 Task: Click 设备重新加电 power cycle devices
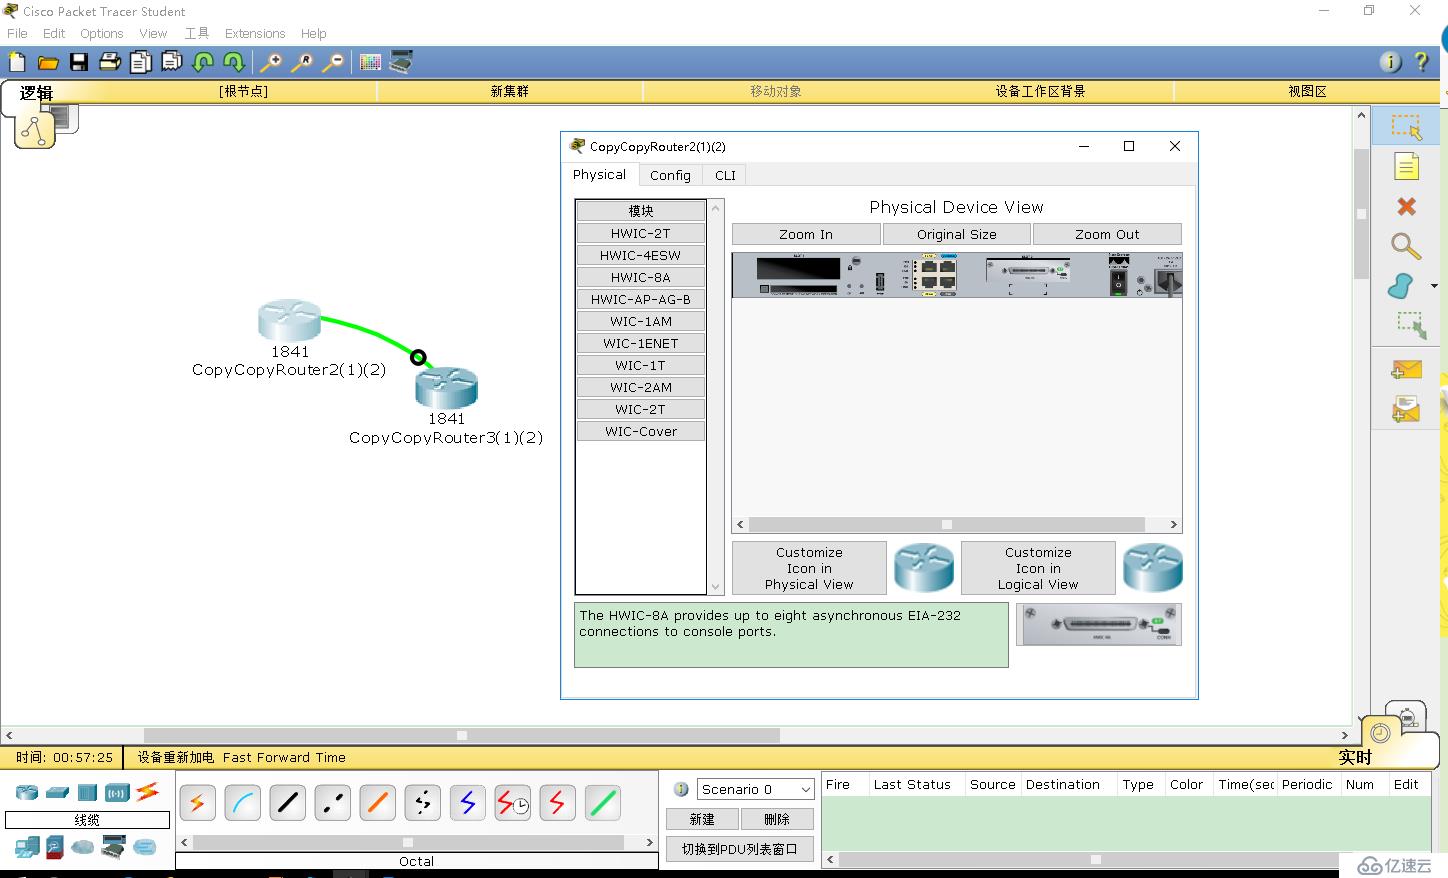pos(176,757)
